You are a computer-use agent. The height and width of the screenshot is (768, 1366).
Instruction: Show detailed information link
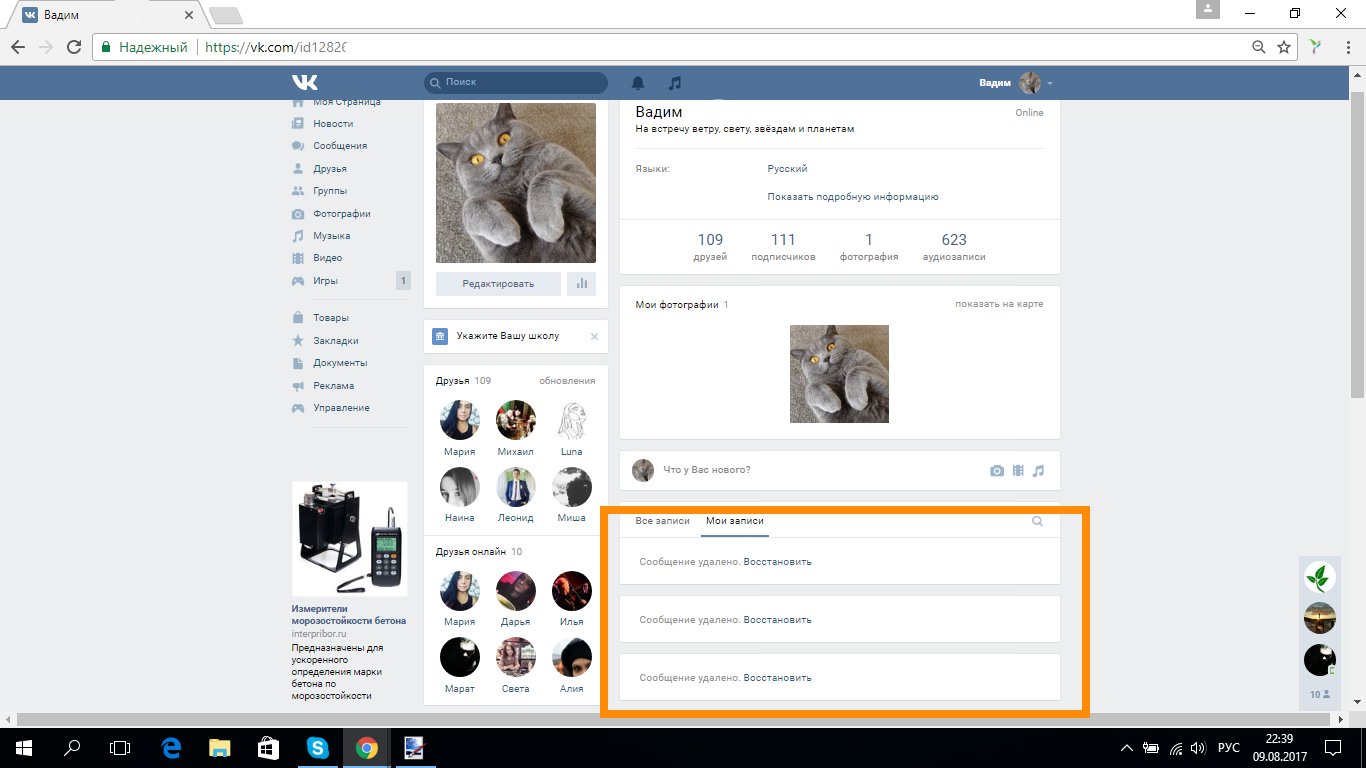[853, 197]
